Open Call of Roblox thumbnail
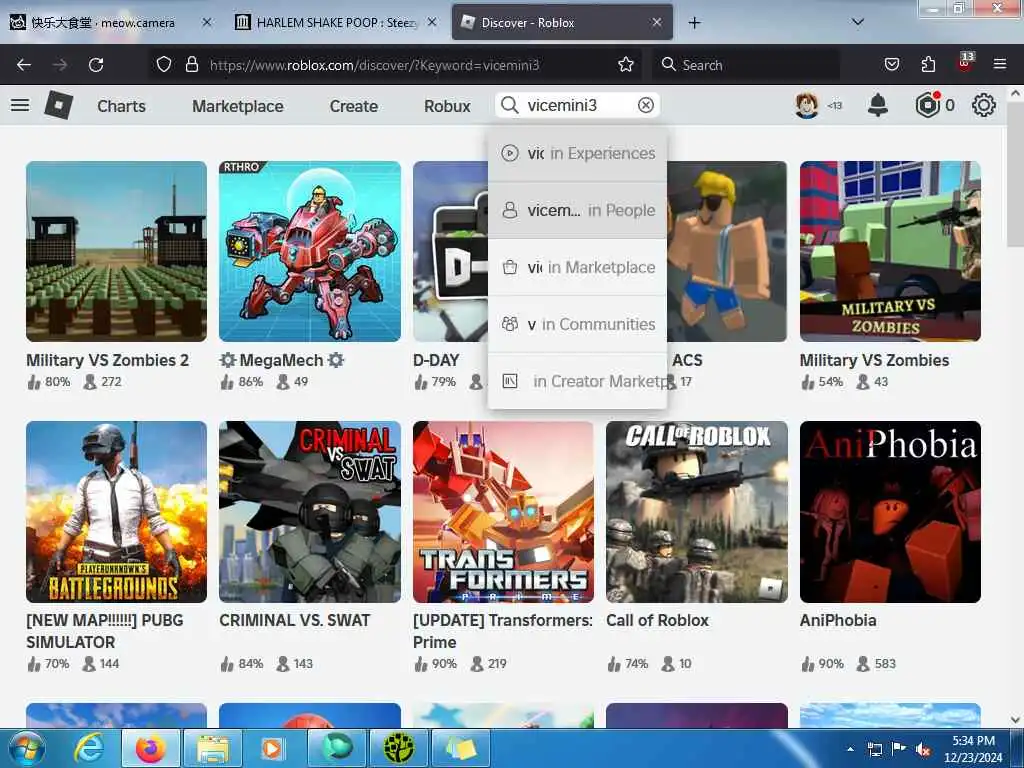This screenshot has width=1024, height=768. 697,512
